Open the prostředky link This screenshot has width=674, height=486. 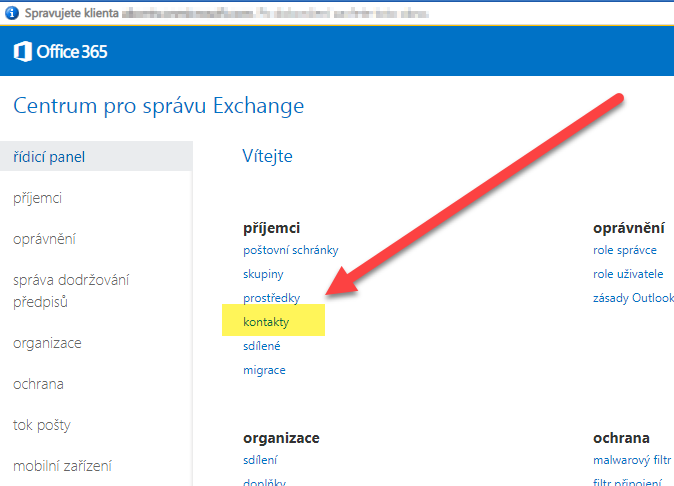click(271, 298)
